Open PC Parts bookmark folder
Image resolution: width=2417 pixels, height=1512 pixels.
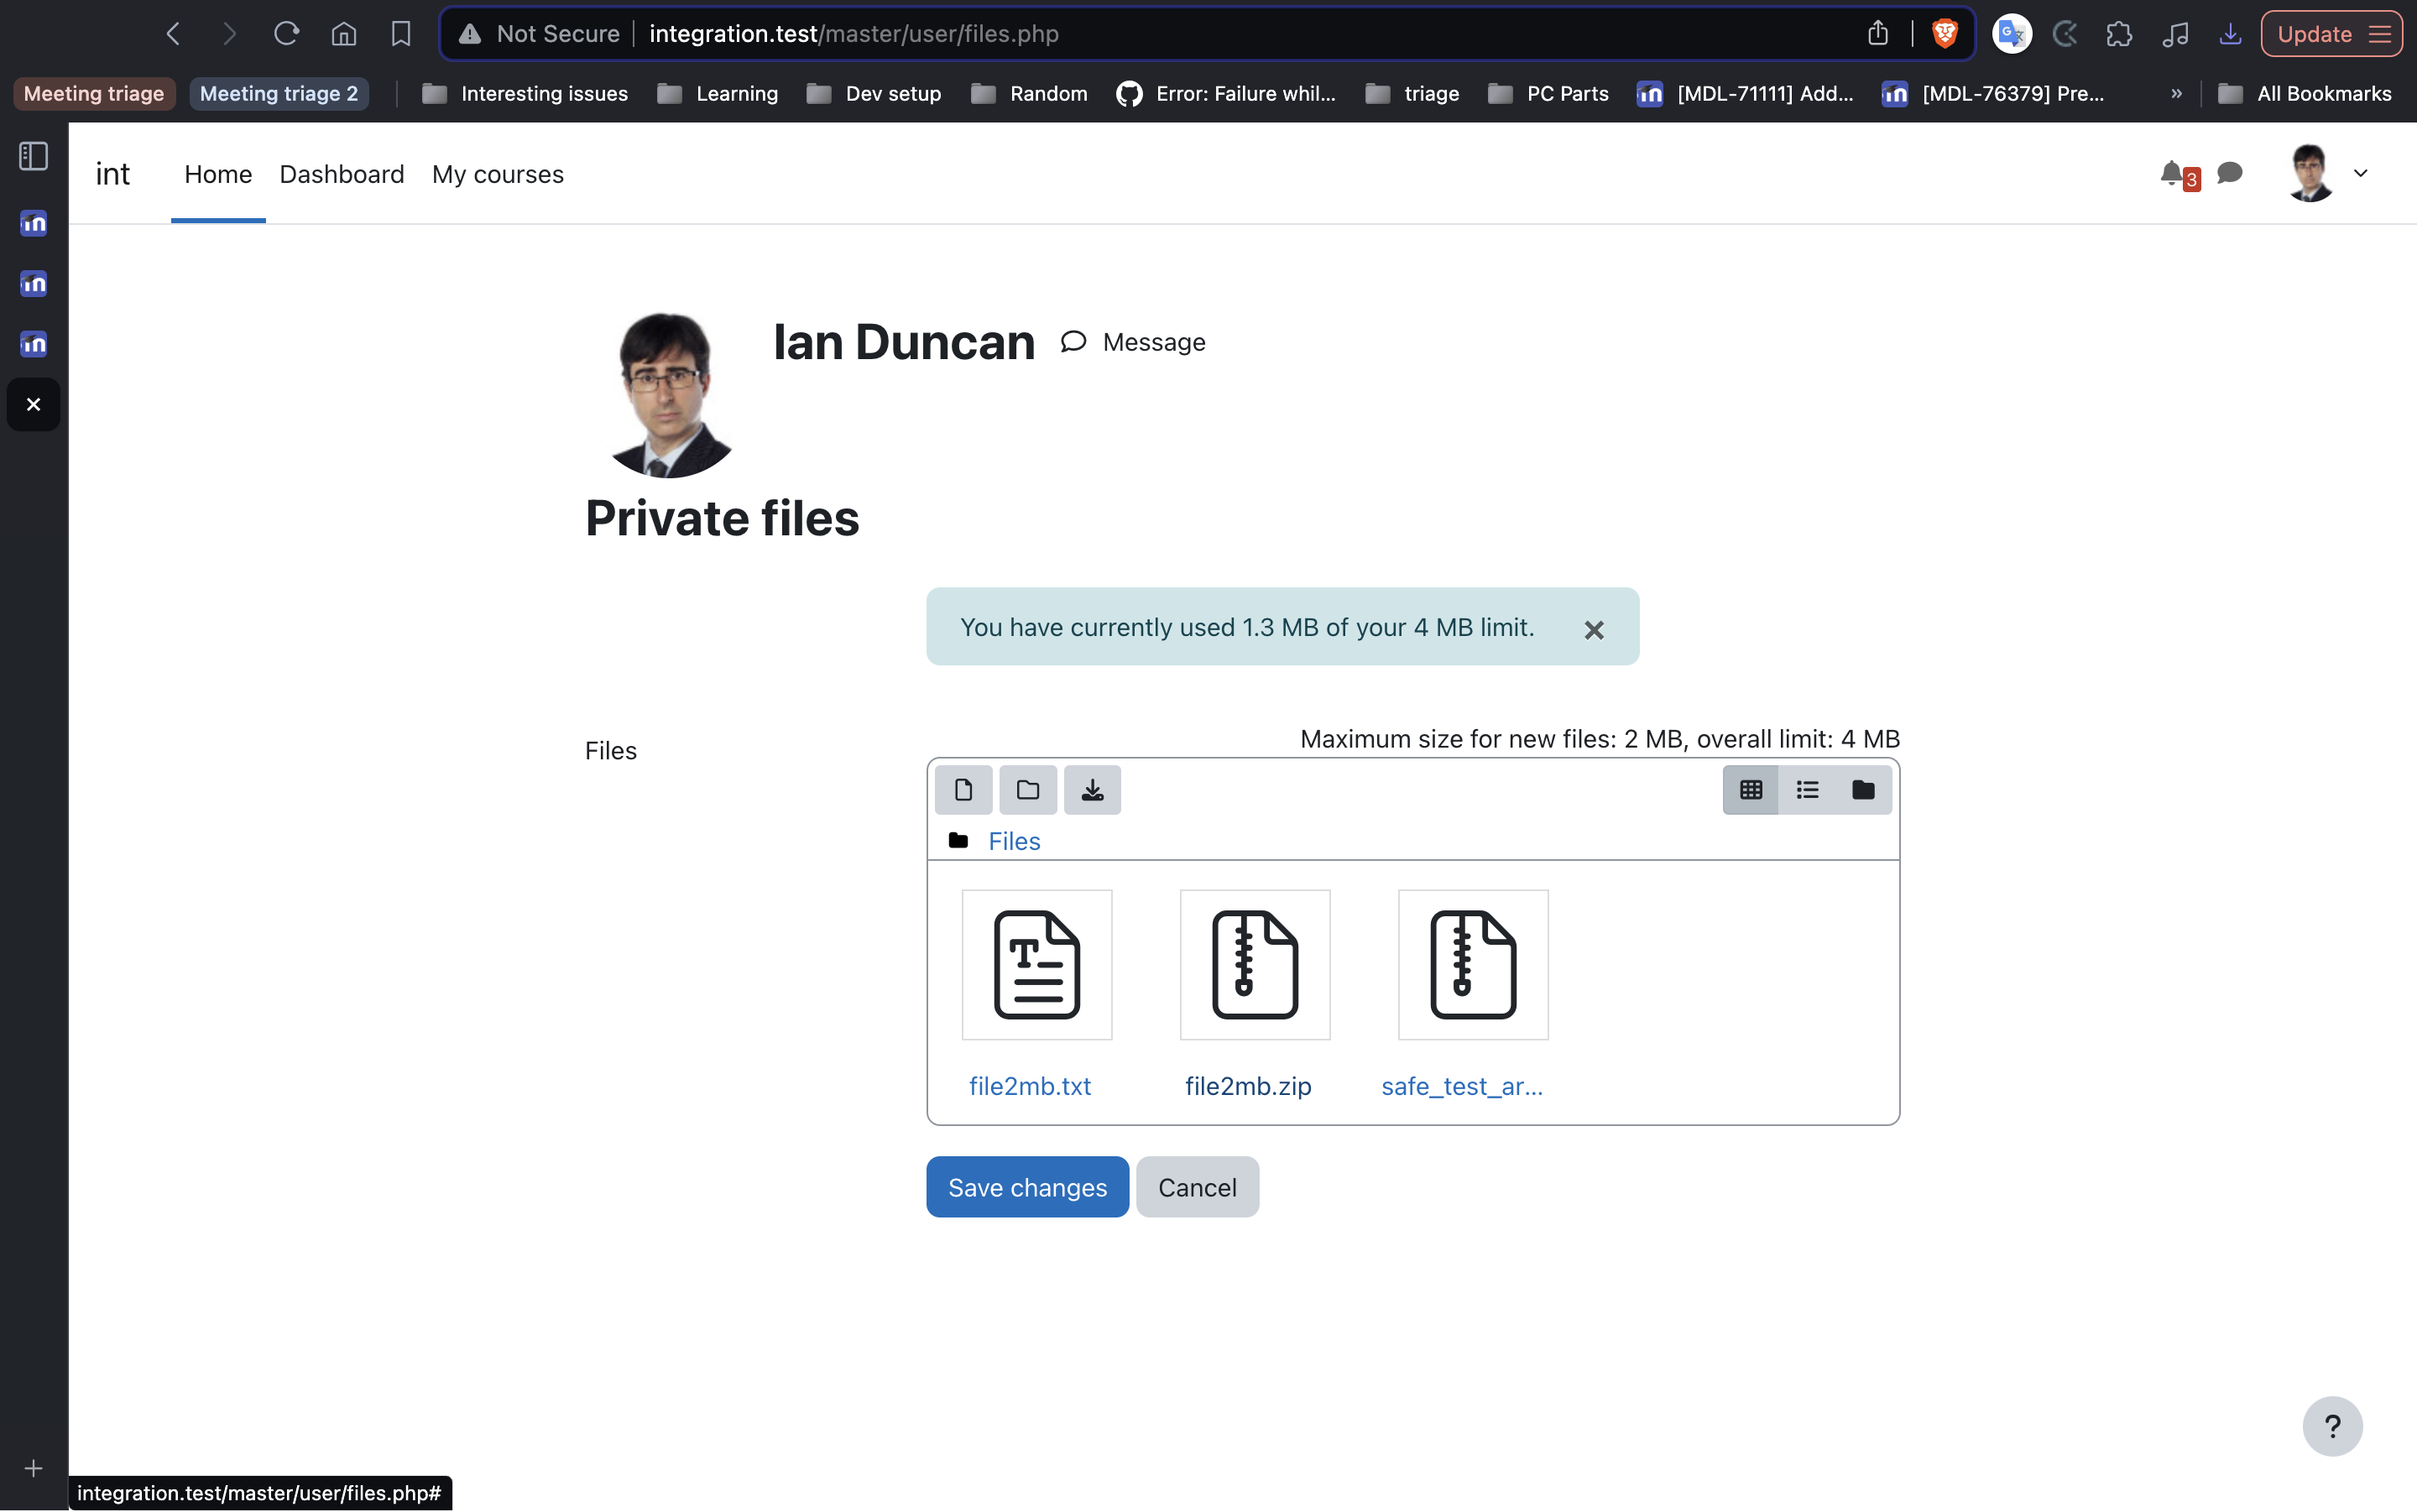[x=1548, y=93]
